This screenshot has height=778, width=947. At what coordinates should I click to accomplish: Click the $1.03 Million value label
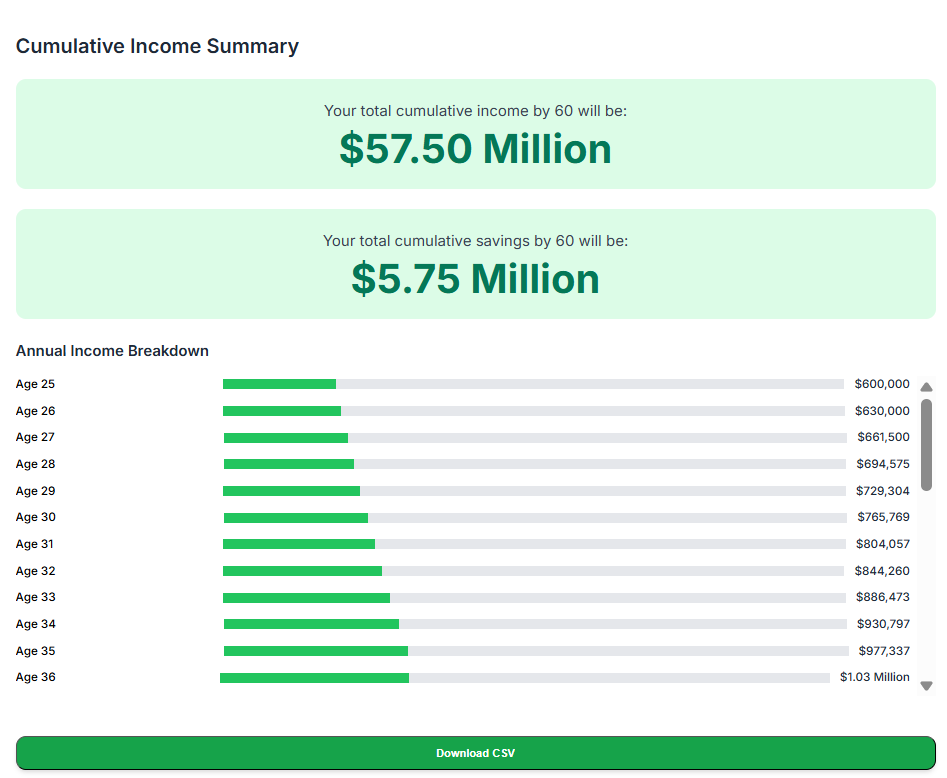tap(875, 677)
